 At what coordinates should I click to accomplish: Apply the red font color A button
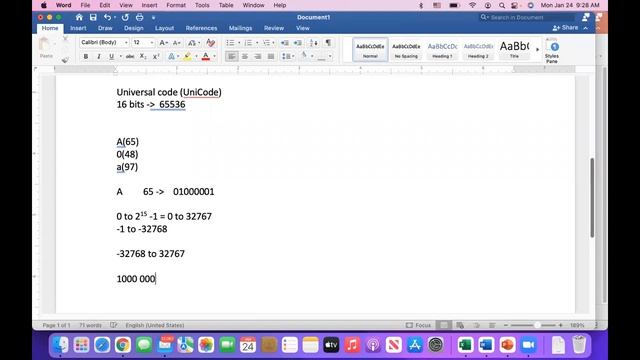tap(206, 57)
